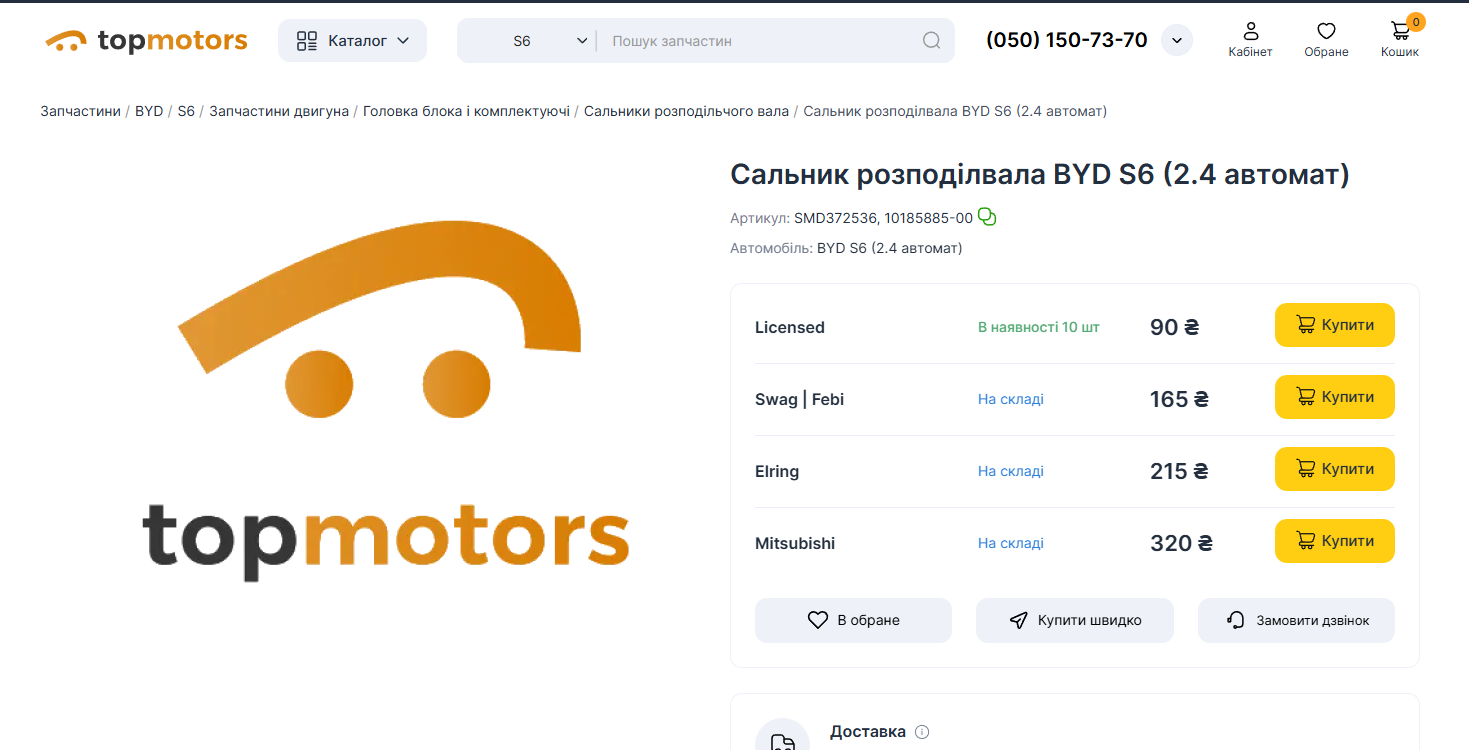
Task: Click the 165 ₴ price
Action: click(x=1180, y=399)
